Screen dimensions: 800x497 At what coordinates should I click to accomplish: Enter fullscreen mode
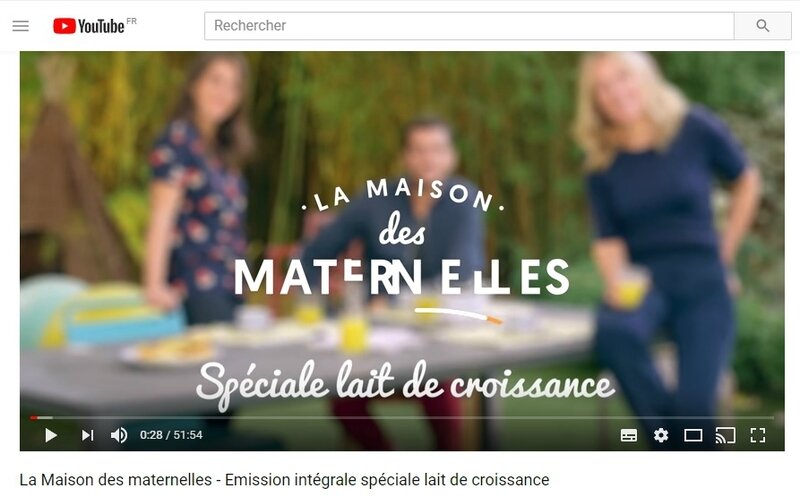click(x=758, y=435)
